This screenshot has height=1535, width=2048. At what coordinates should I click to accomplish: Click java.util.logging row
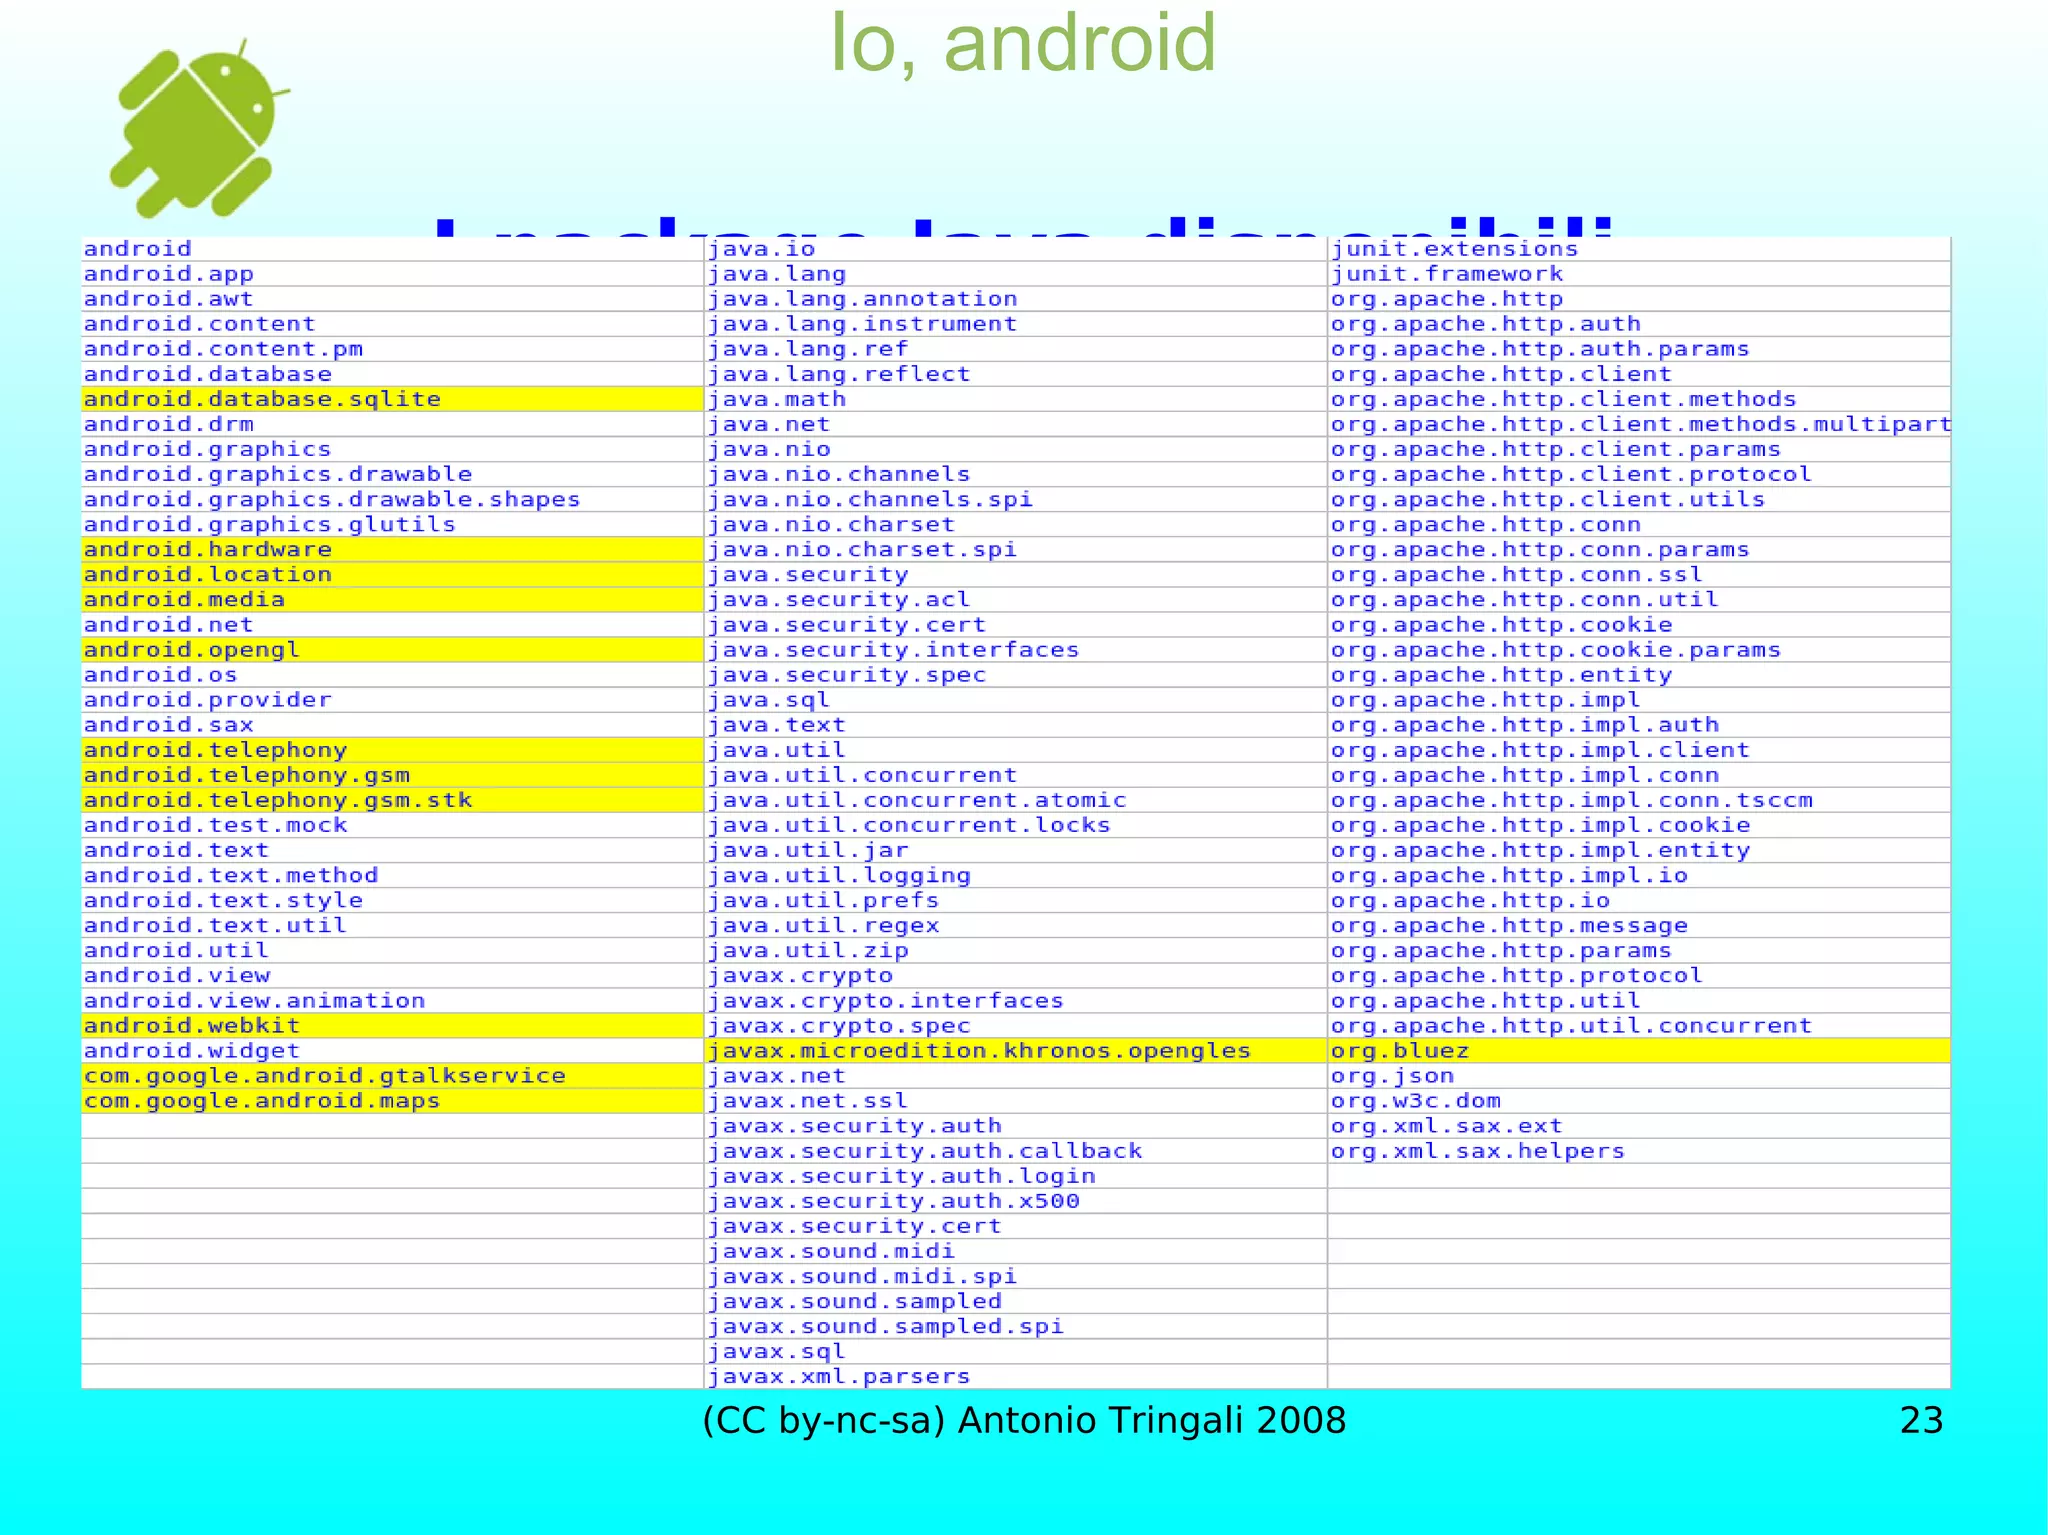(1016, 875)
